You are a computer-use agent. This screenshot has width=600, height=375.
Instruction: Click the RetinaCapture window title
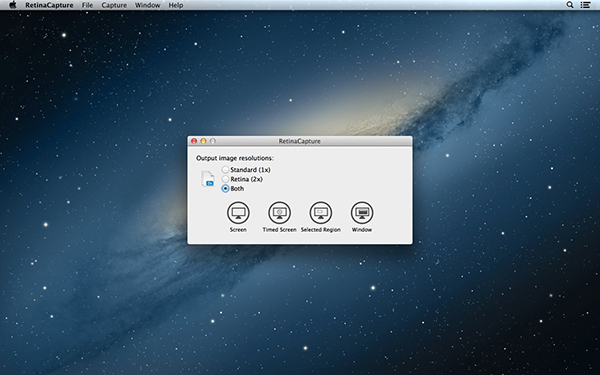coord(300,141)
